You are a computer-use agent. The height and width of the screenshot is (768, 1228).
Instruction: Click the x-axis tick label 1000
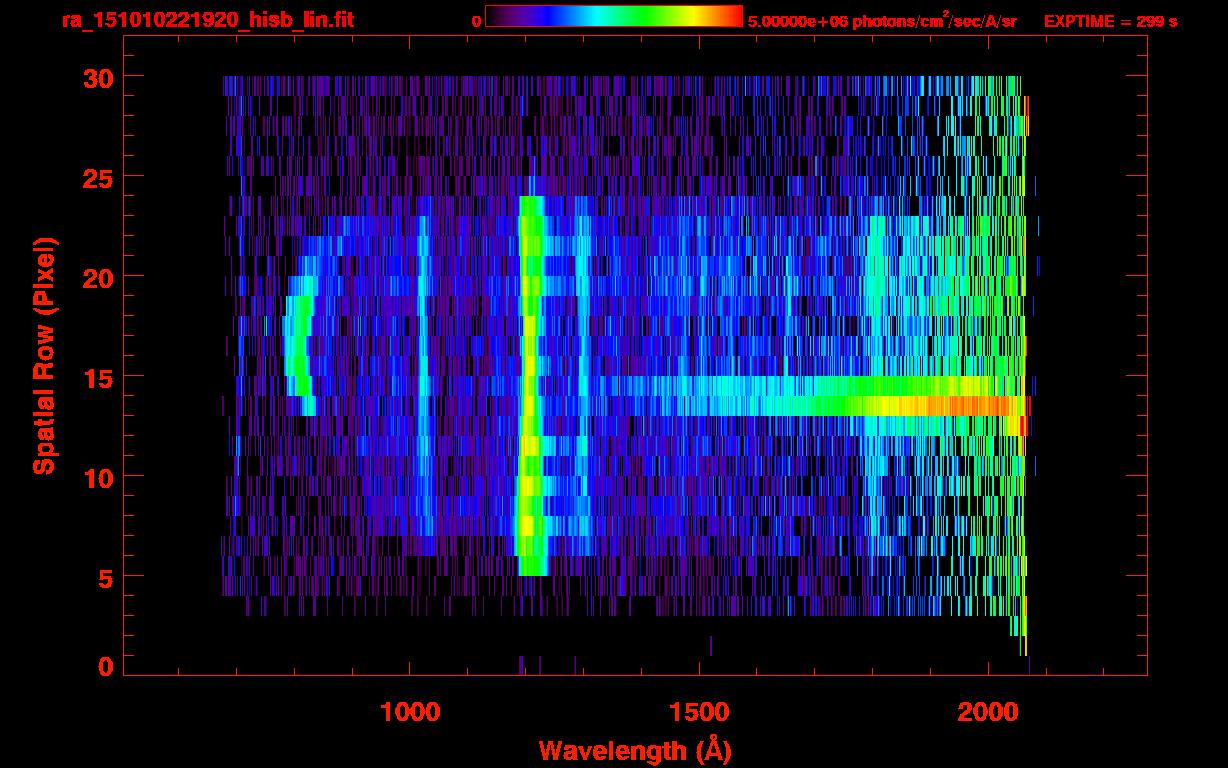click(x=410, y=712)
